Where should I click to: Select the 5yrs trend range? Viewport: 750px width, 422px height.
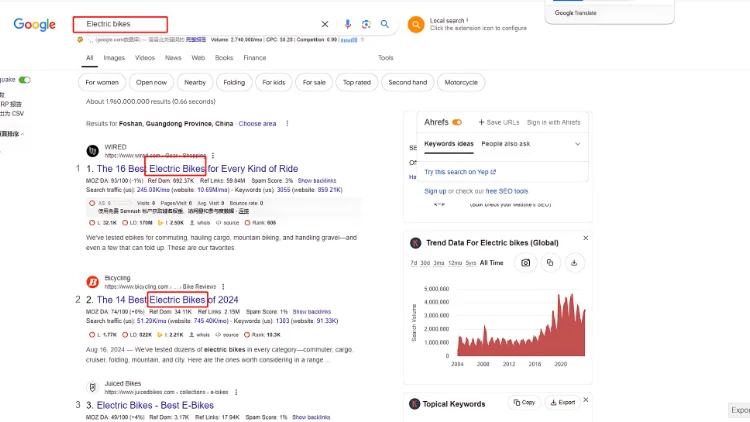coord(471,263)
